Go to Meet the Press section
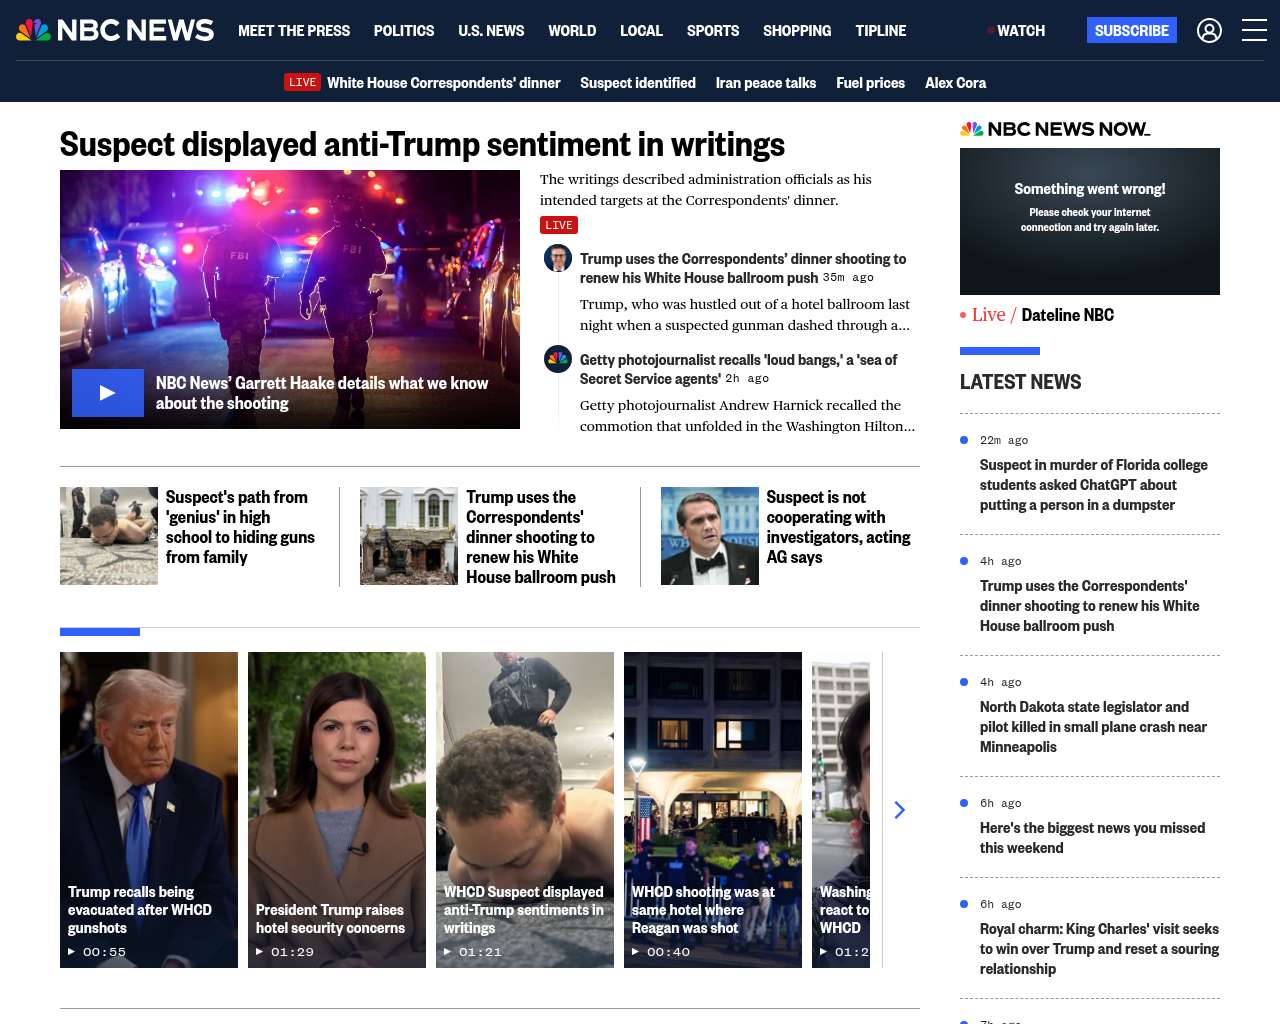Screen dimensions: 1280x1024 click(294, 31)
